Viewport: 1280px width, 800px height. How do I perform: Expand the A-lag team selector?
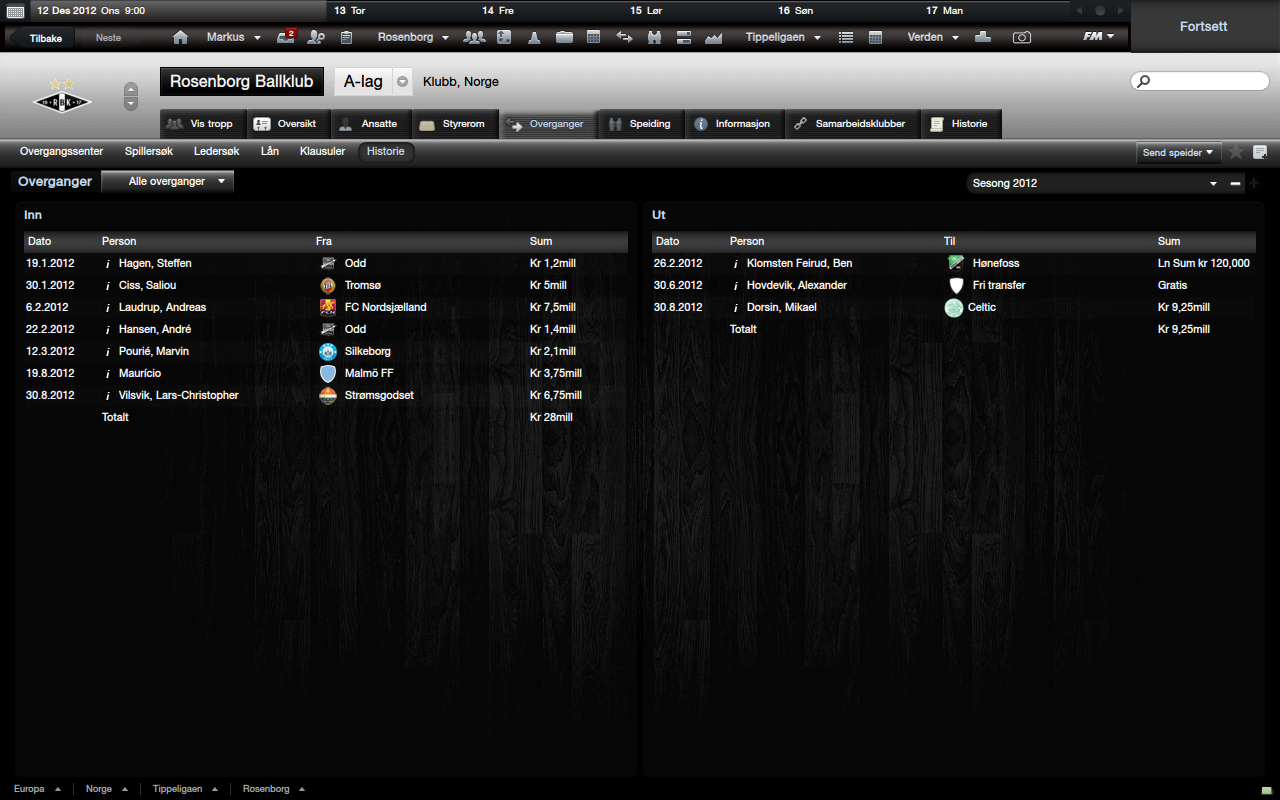402,82
